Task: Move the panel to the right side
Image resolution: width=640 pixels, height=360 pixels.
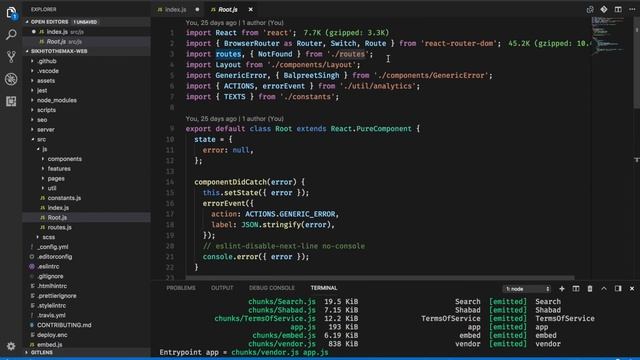Action: 618,289
